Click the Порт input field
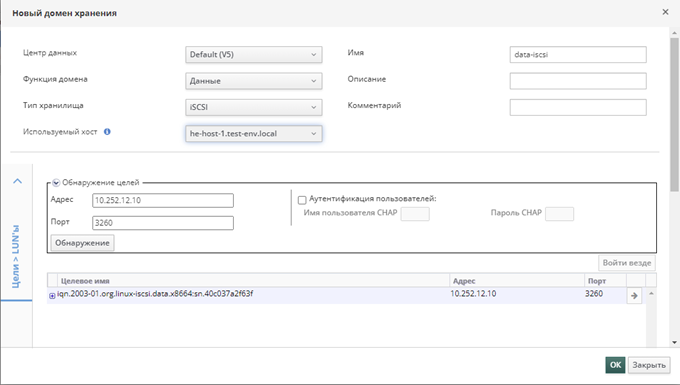 tap(163, 223)
